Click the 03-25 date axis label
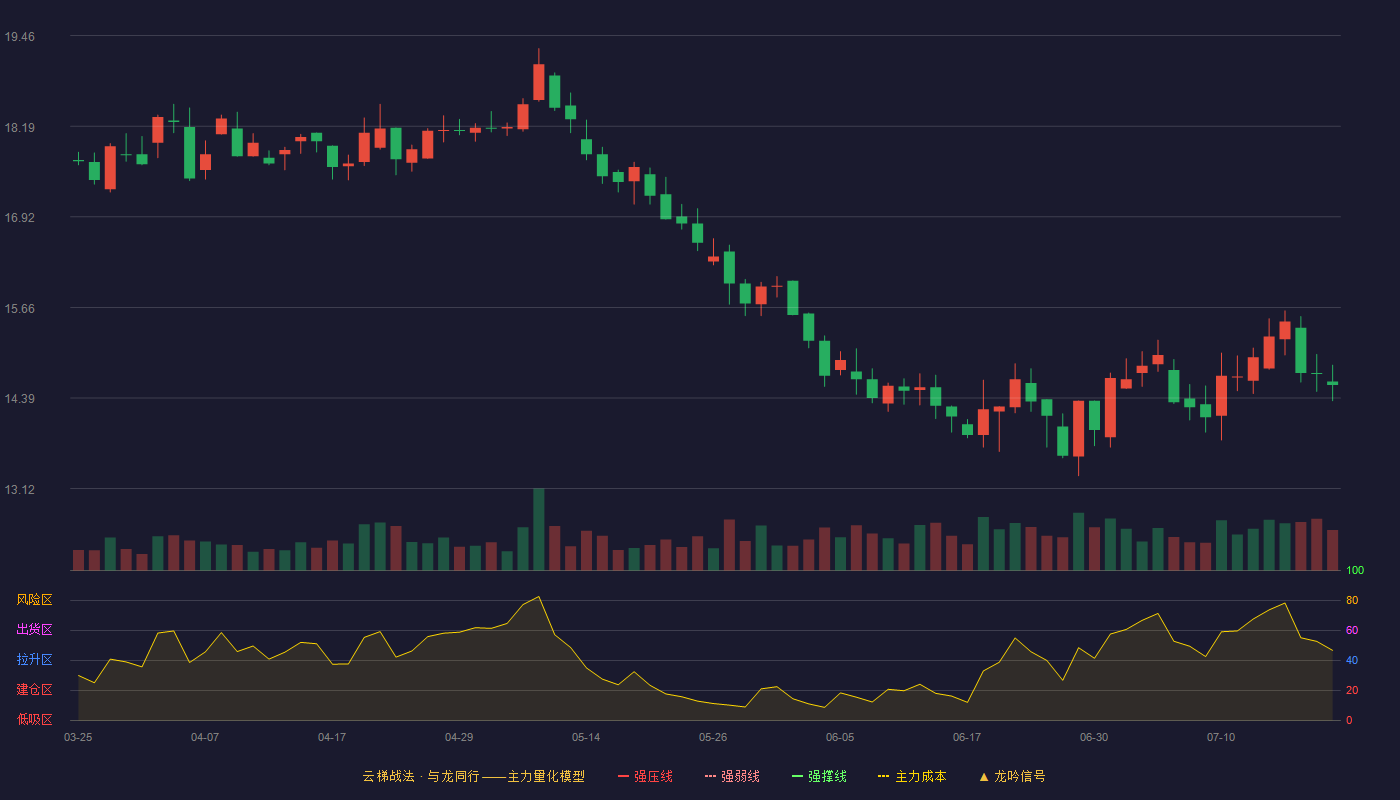 pos(78,737)
